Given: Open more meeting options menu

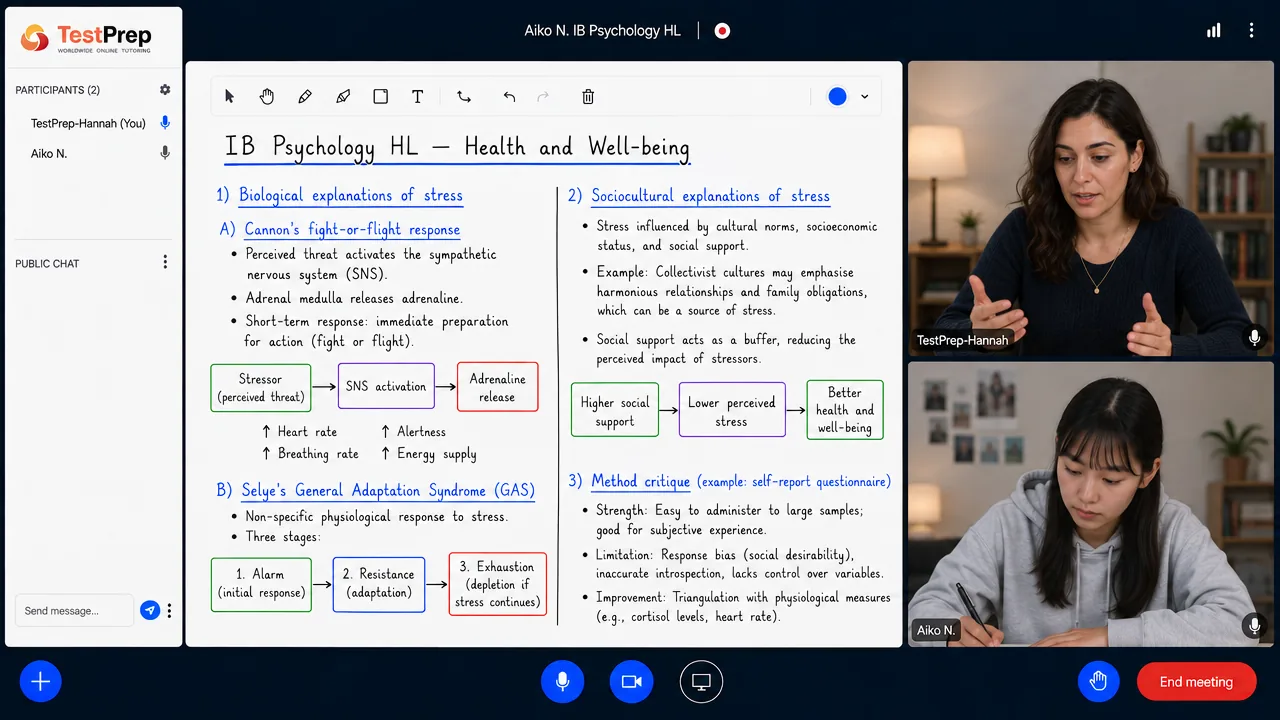Looking at the screenshot, I should point(1251,31).
